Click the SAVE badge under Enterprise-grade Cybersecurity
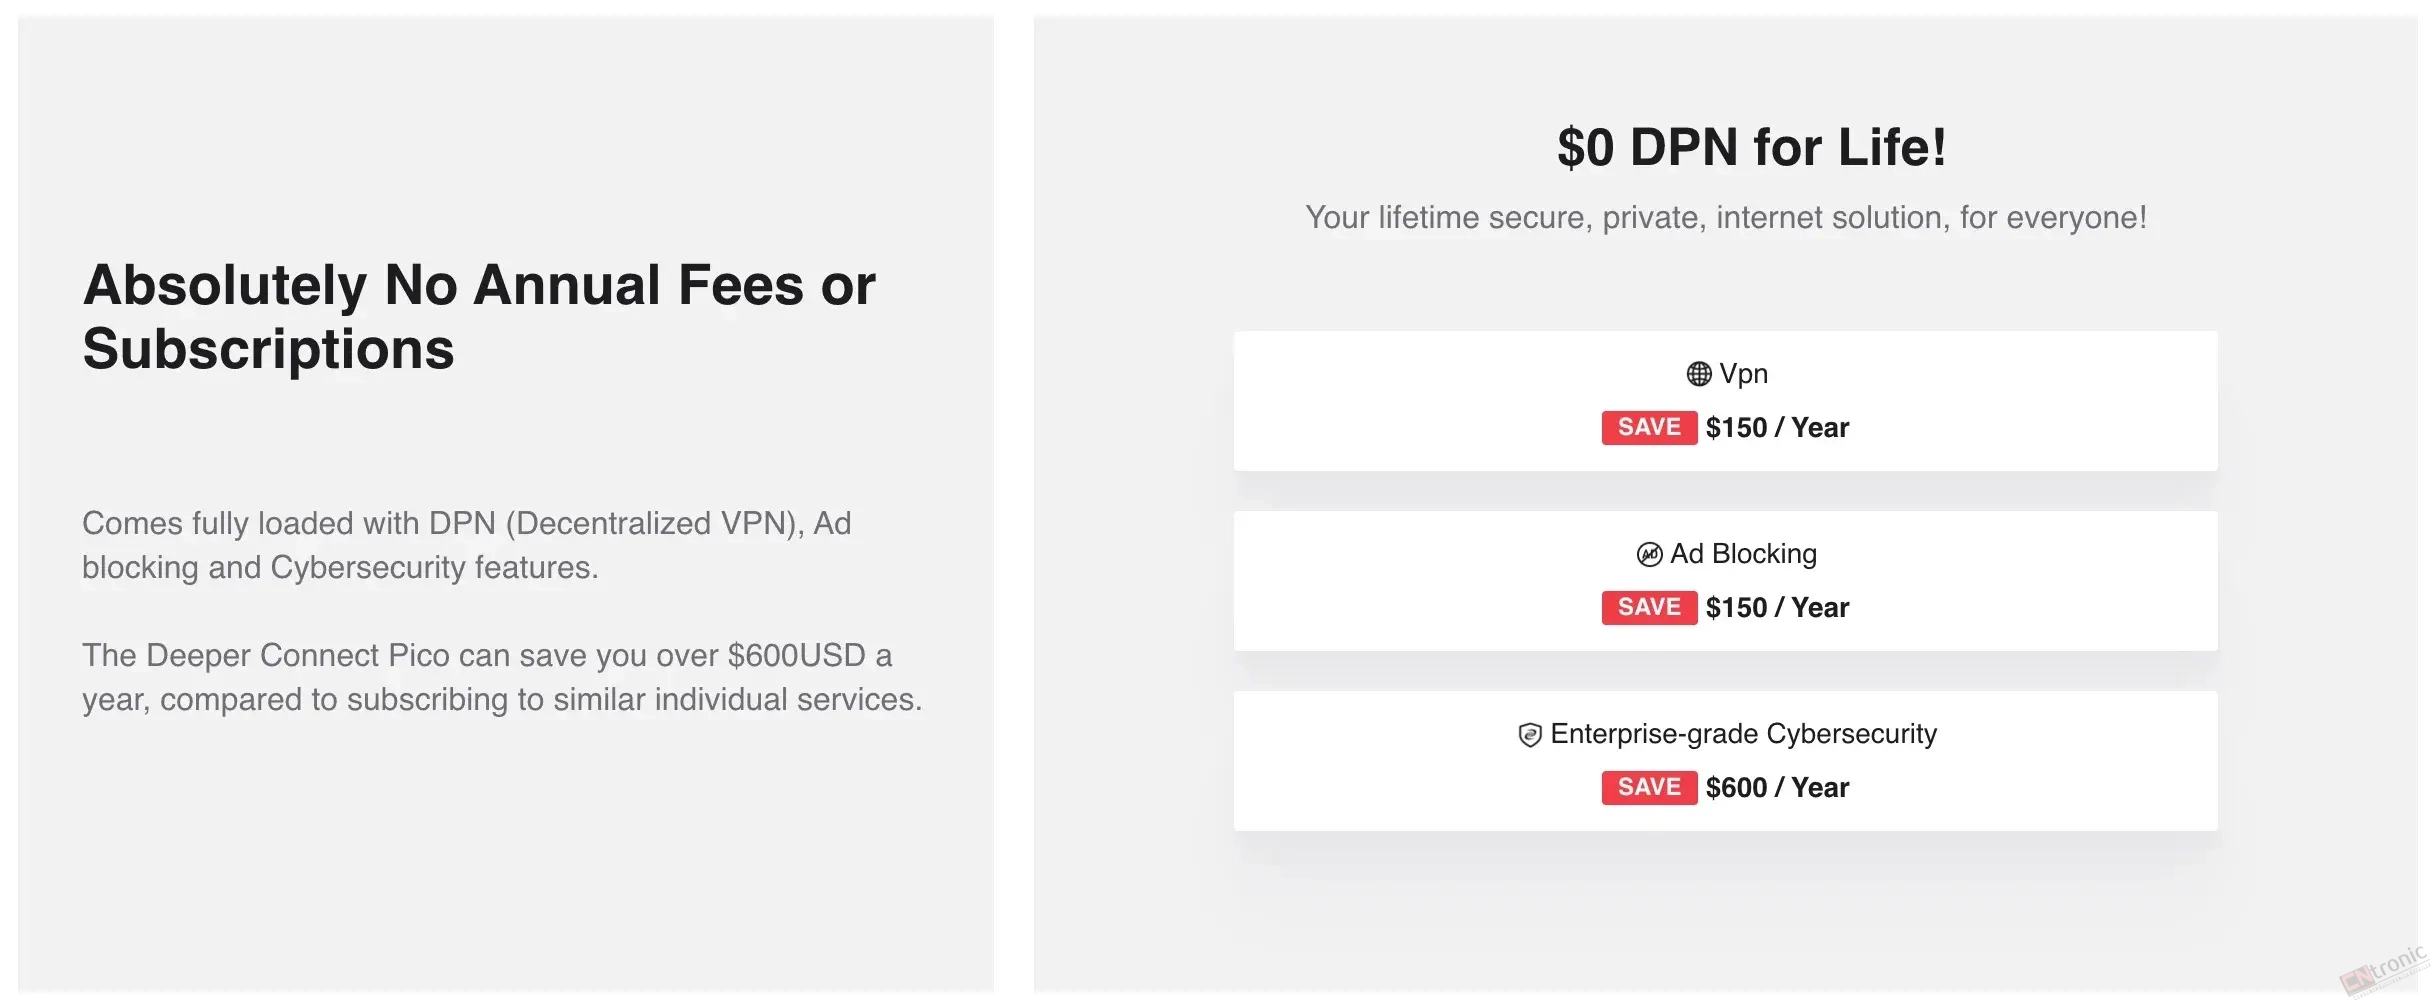Screen dimensions: 2434x1004 coord(1649,788)
